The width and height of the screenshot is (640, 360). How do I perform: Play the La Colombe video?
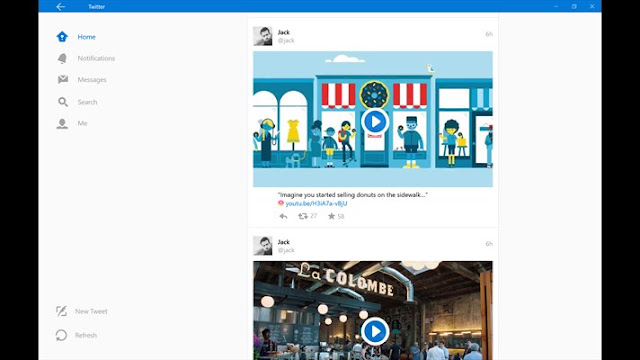(375, 331)
